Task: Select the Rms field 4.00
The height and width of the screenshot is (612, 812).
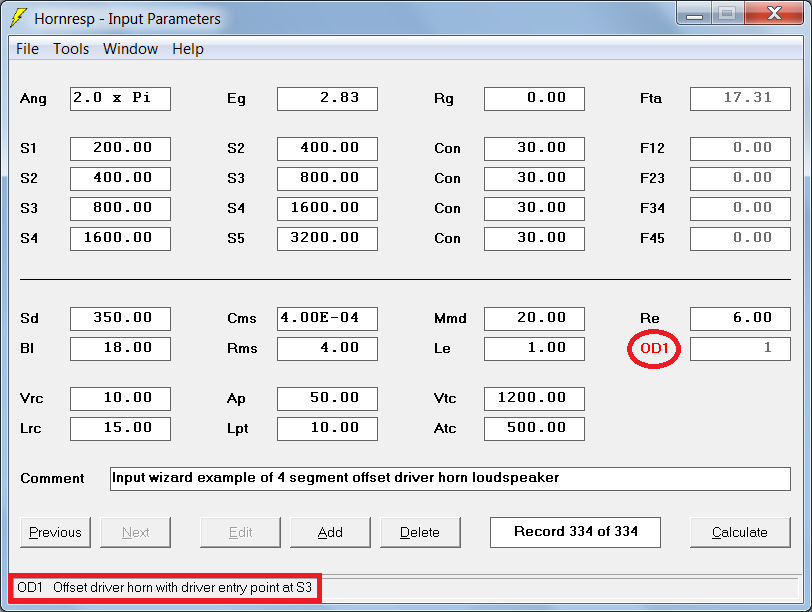Action: (x=327, y=348)
